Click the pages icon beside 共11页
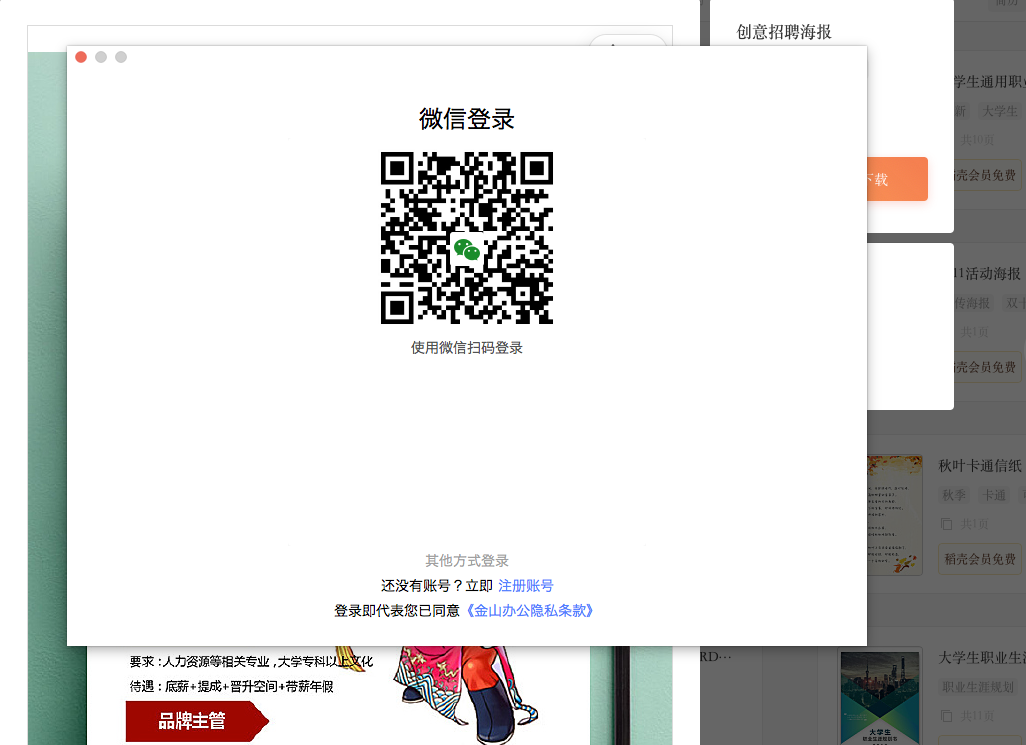This screenshot has height=745, width=1026. [946, 716]
